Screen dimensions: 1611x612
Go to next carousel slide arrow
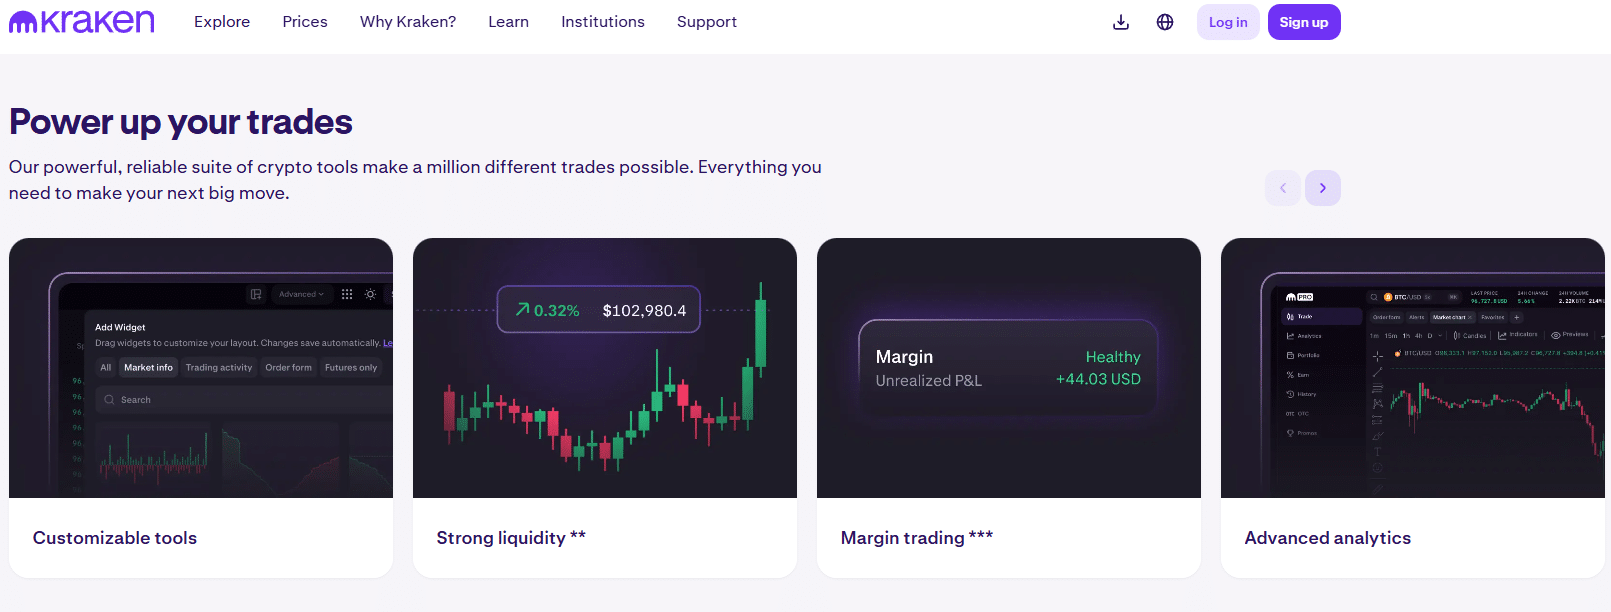(1323, 188)
